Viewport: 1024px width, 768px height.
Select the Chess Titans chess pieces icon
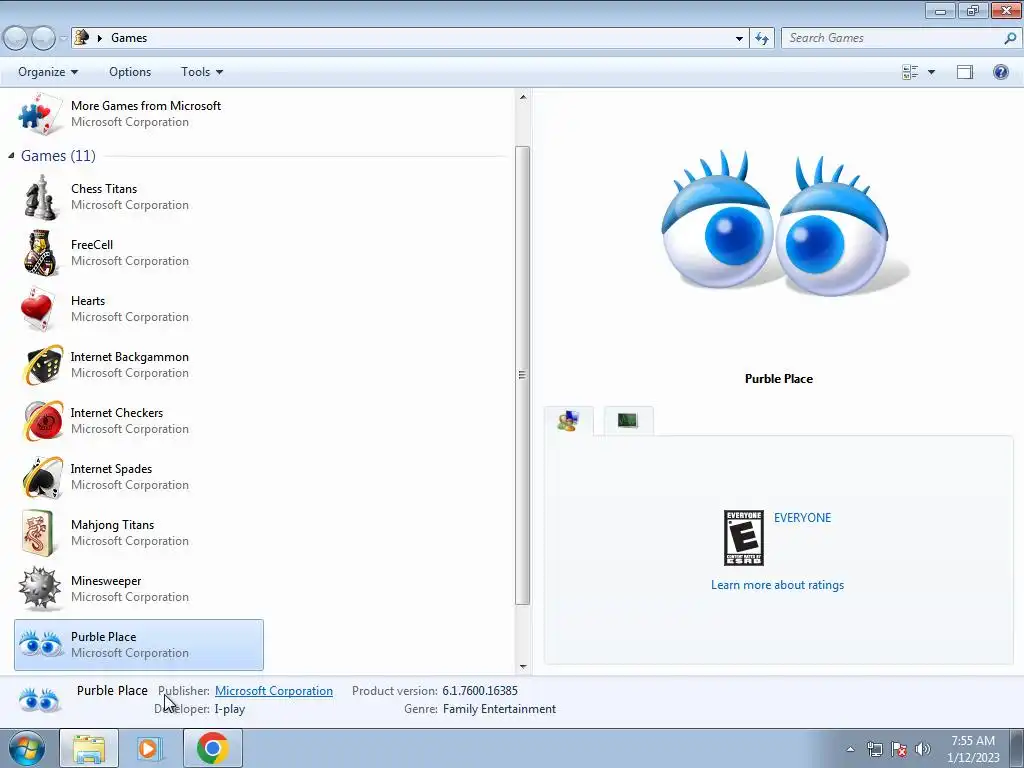40,197
